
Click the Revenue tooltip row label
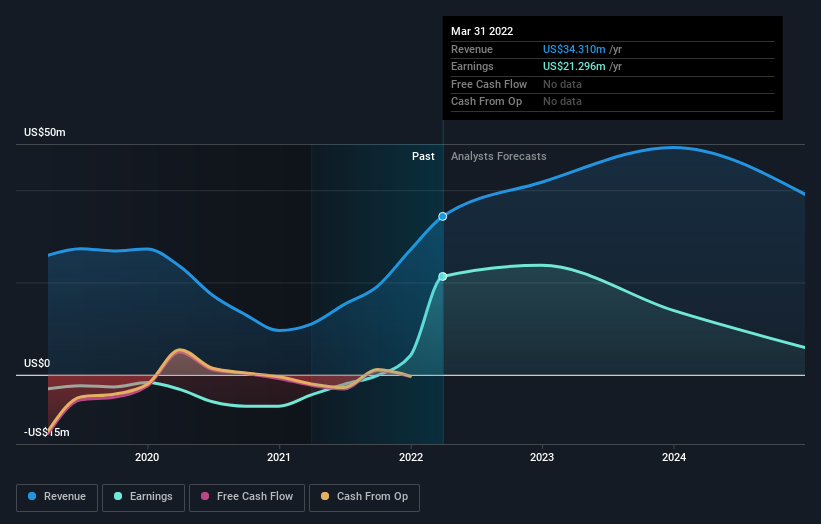[472, 49]
